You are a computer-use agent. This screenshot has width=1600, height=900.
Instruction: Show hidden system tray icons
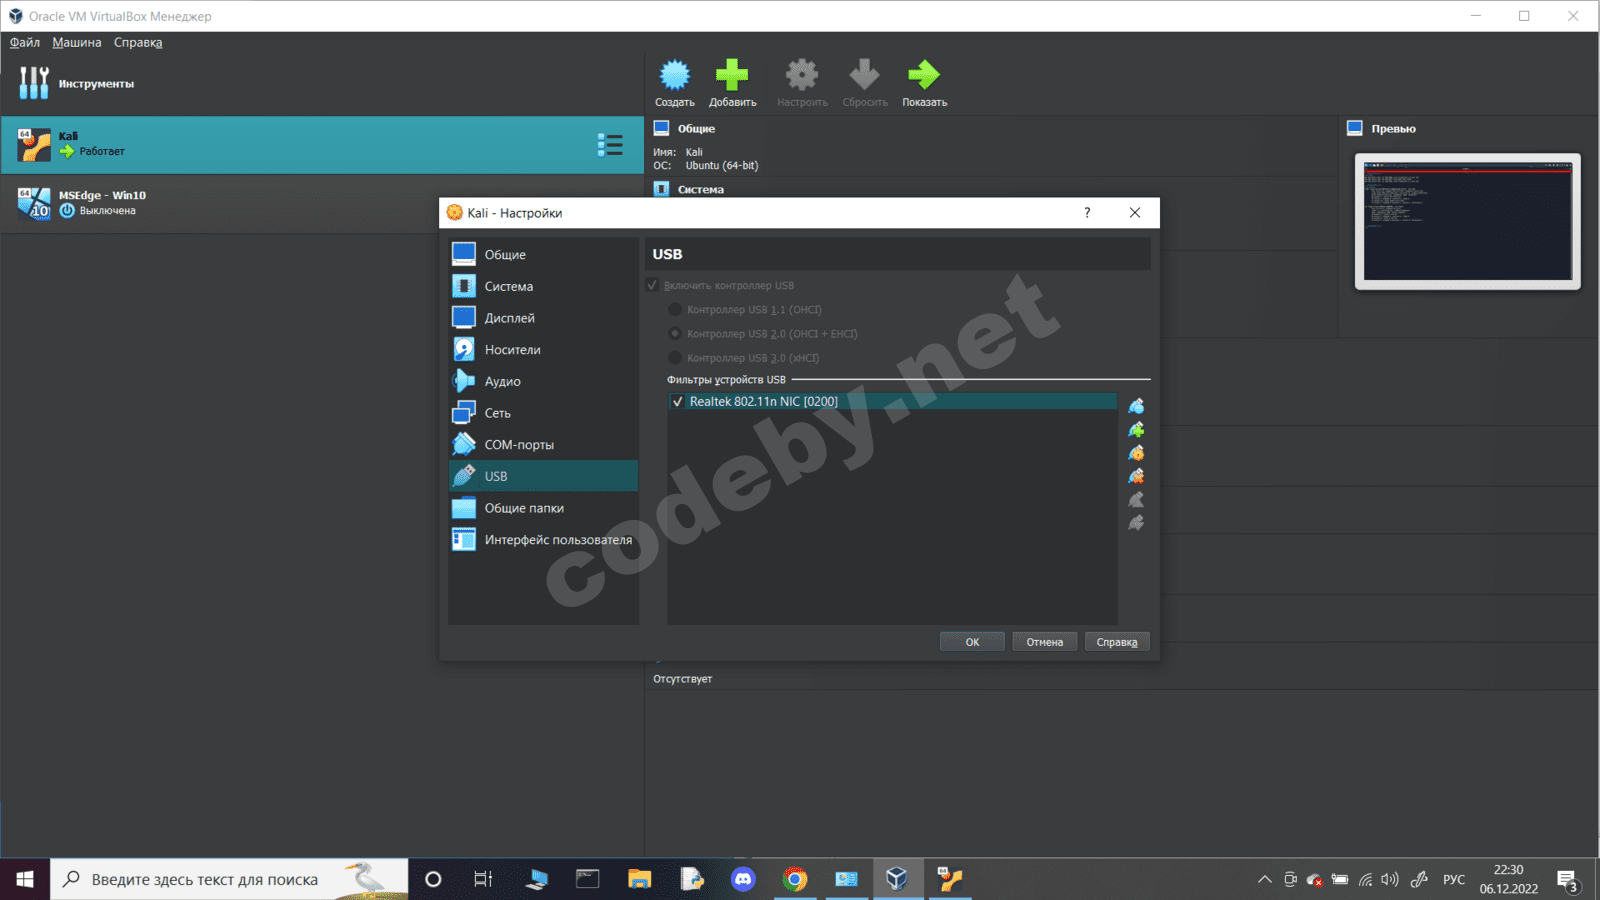tap(1264, 880)
